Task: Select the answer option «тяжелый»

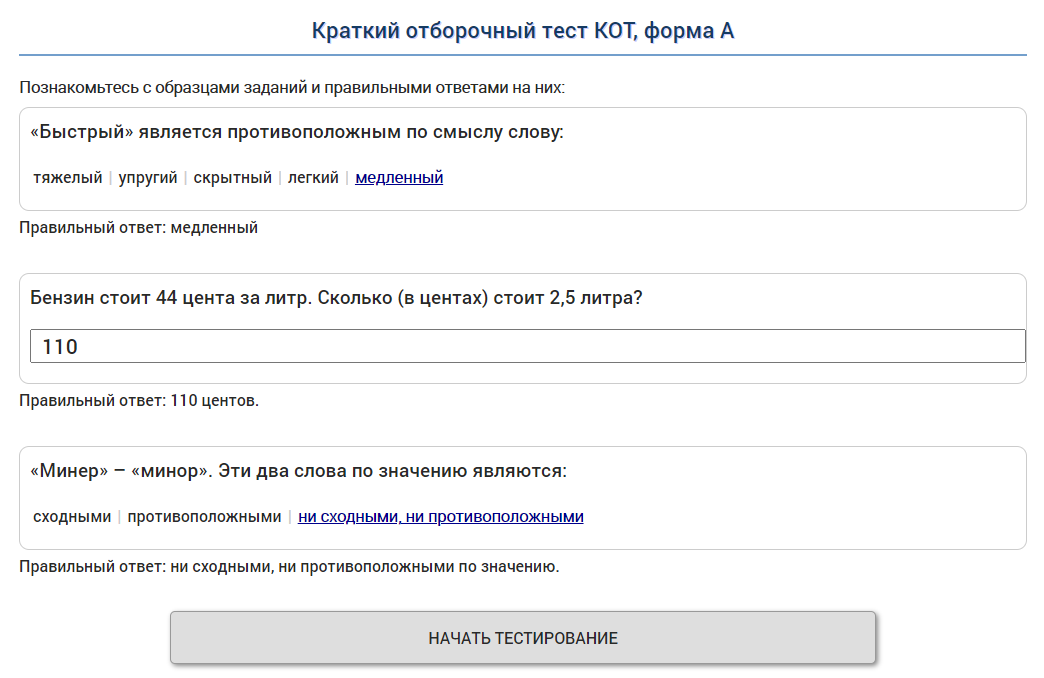Action: (x=67, y=178)
